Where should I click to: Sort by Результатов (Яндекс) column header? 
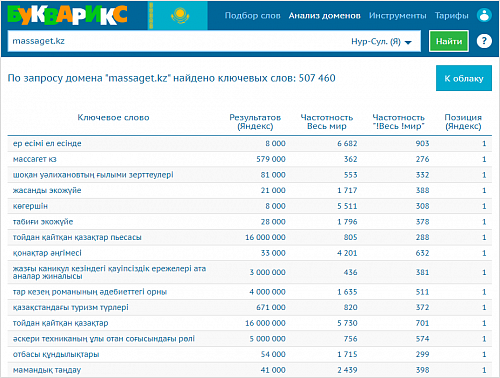(255, 122)
